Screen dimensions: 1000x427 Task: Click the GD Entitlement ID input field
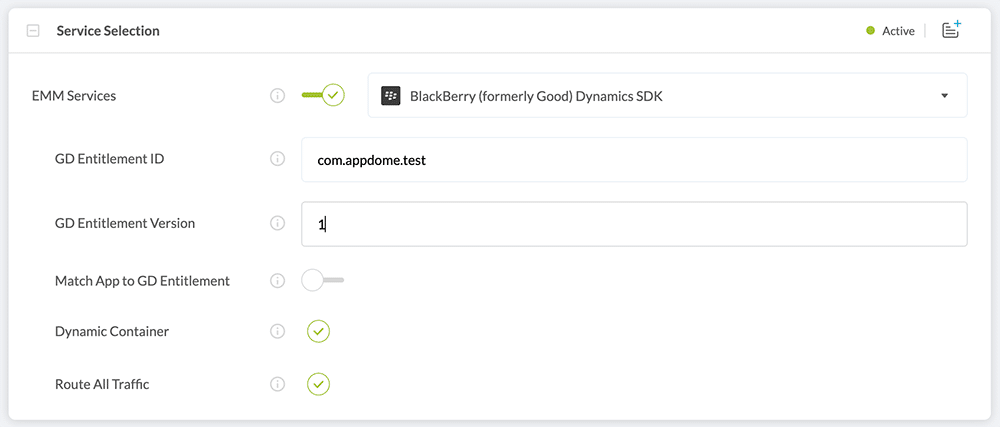(634, 160)
